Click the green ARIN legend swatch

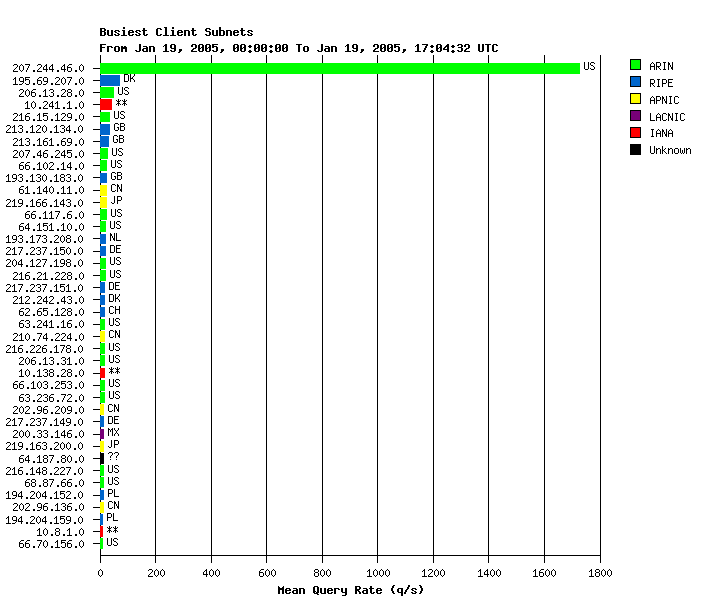(x=635, y=66)
